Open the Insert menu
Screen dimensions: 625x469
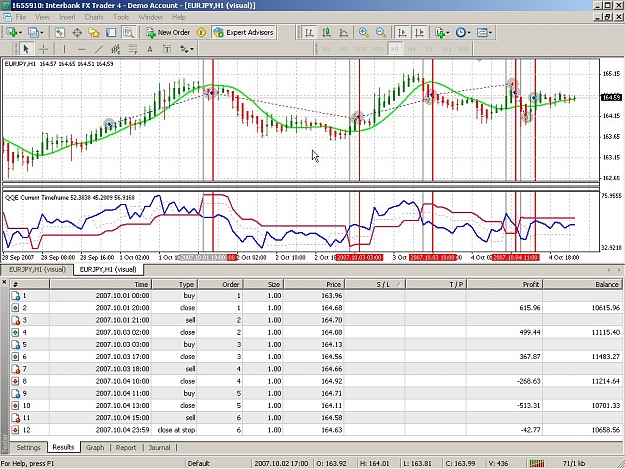[x=67, y=17]
